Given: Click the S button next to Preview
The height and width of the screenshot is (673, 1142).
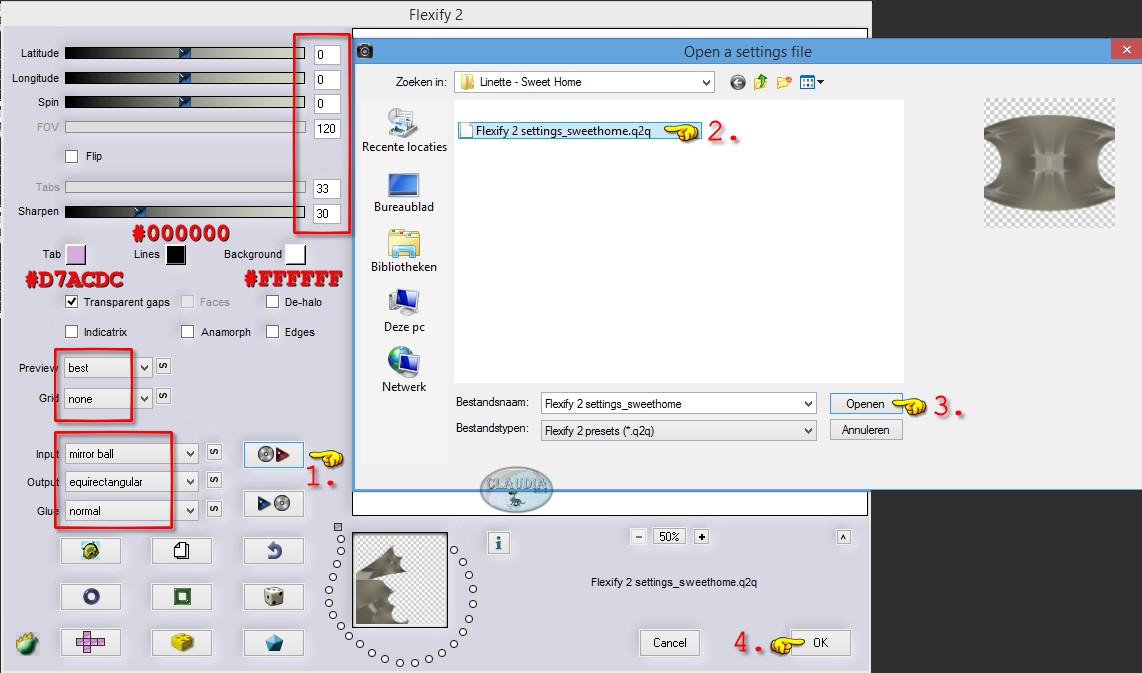Looking at the screenshot, I should point(163,366).
